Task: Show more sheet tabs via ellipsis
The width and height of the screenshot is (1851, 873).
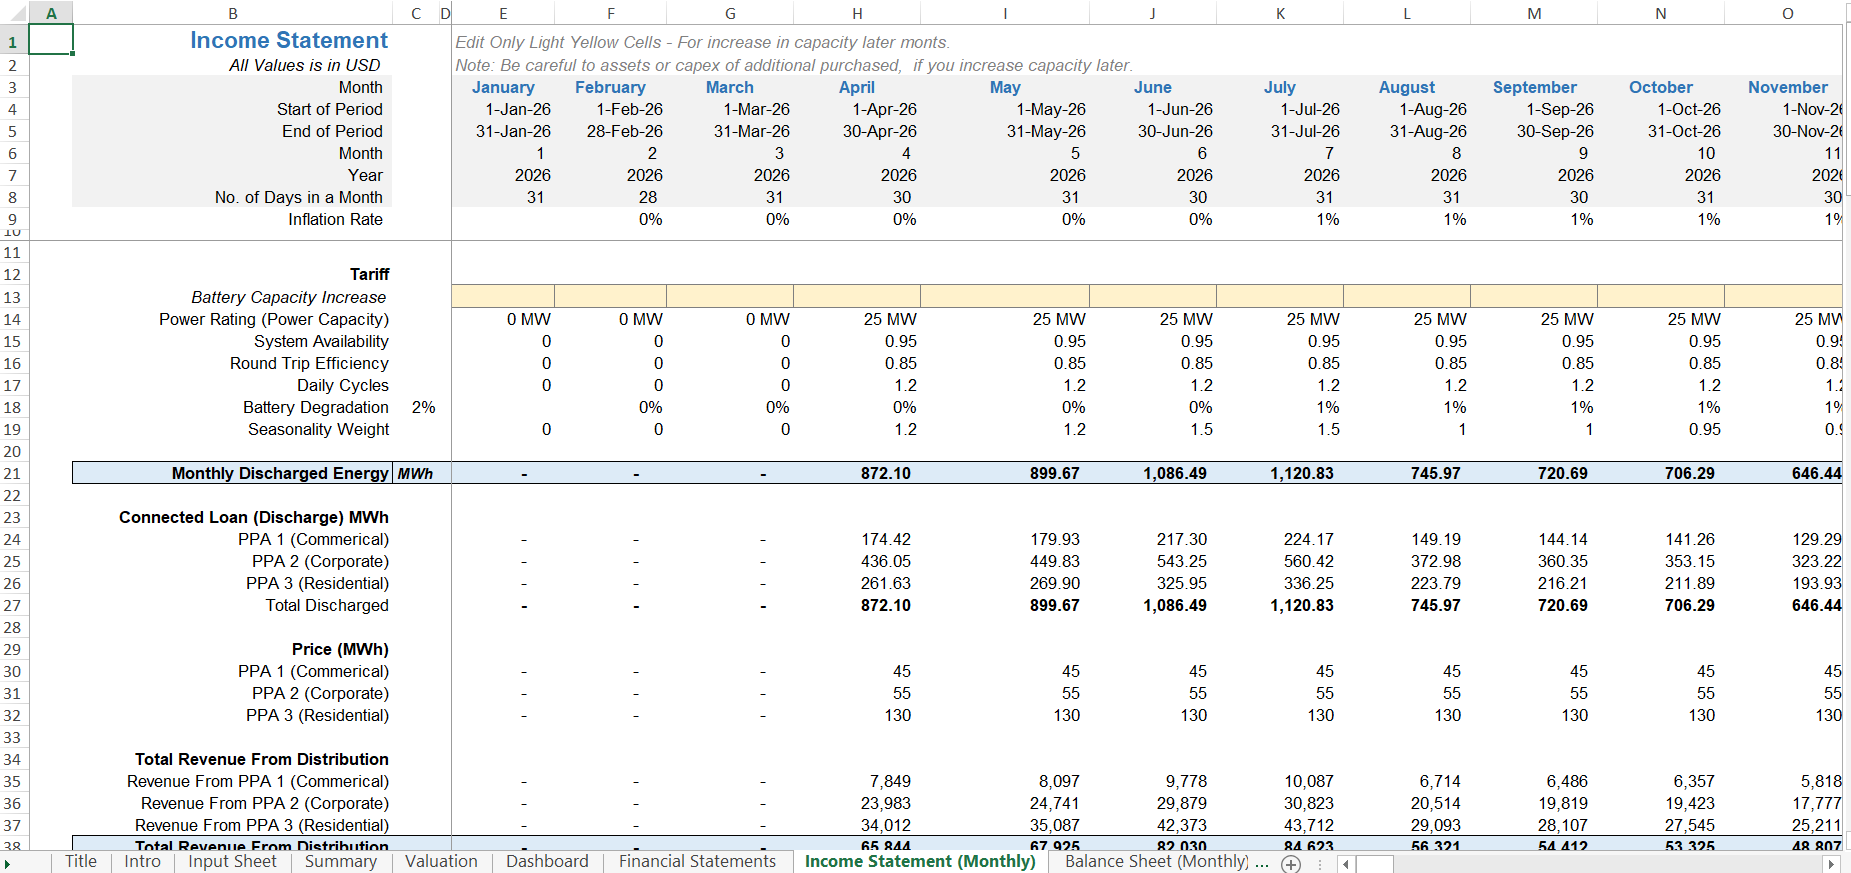Action: point(1262,862)
